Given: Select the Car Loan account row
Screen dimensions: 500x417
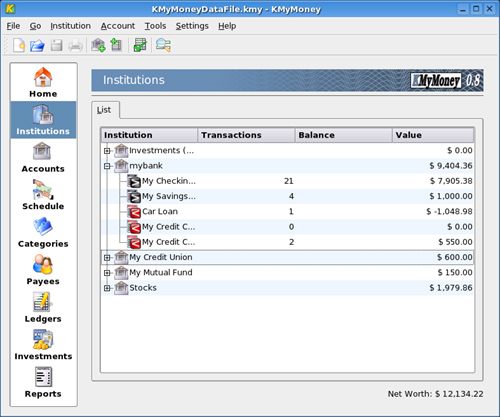Looking at the screenshot, I should (x=287, y=212).
